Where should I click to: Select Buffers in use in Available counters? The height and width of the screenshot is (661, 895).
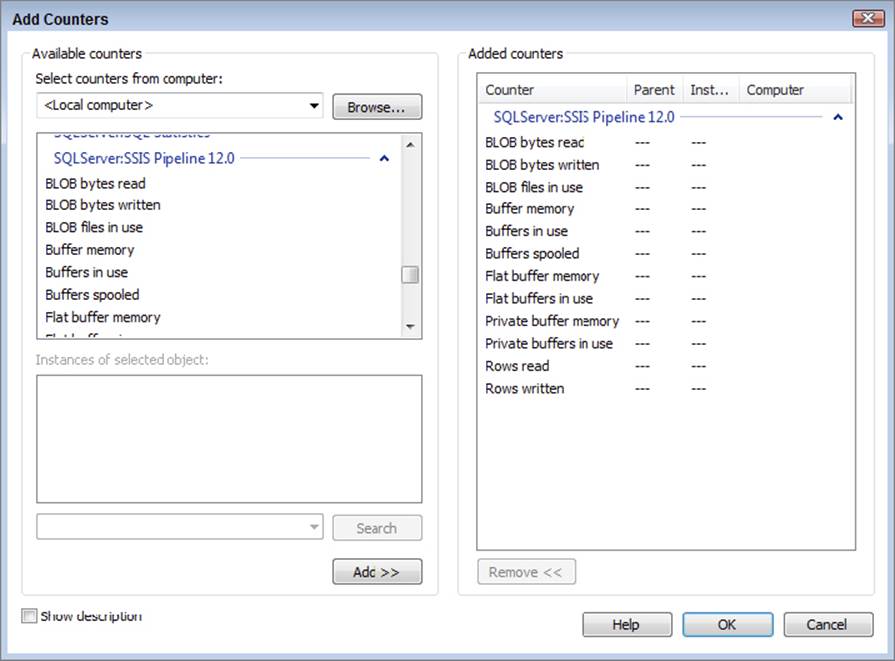(87, 272)
